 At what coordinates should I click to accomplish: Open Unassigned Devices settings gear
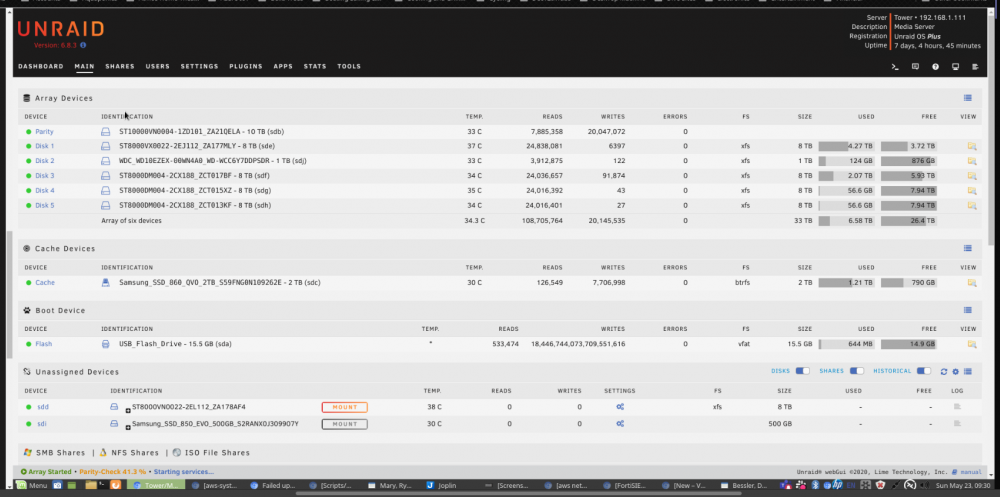(x=955, y=371)
